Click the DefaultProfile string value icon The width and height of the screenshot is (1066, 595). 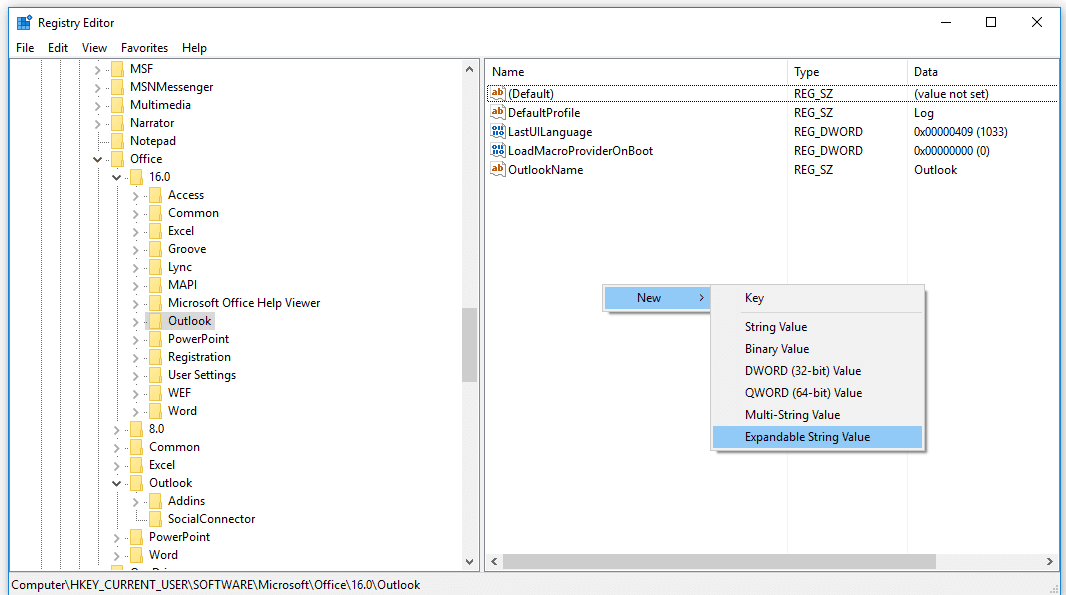(x=498, y=112)
